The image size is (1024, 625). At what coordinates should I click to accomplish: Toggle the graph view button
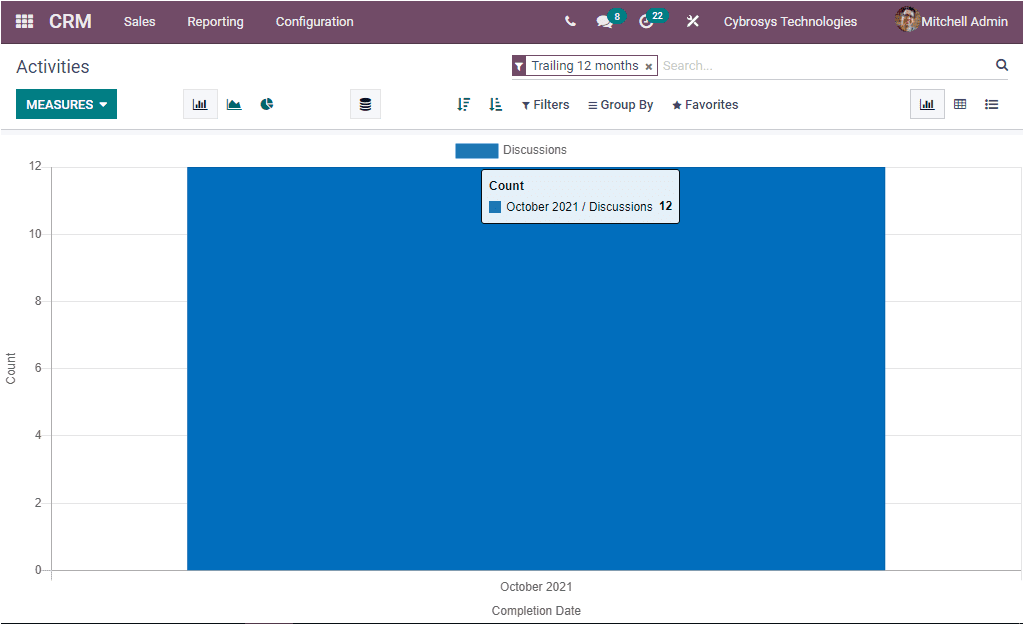click(927, 104)
